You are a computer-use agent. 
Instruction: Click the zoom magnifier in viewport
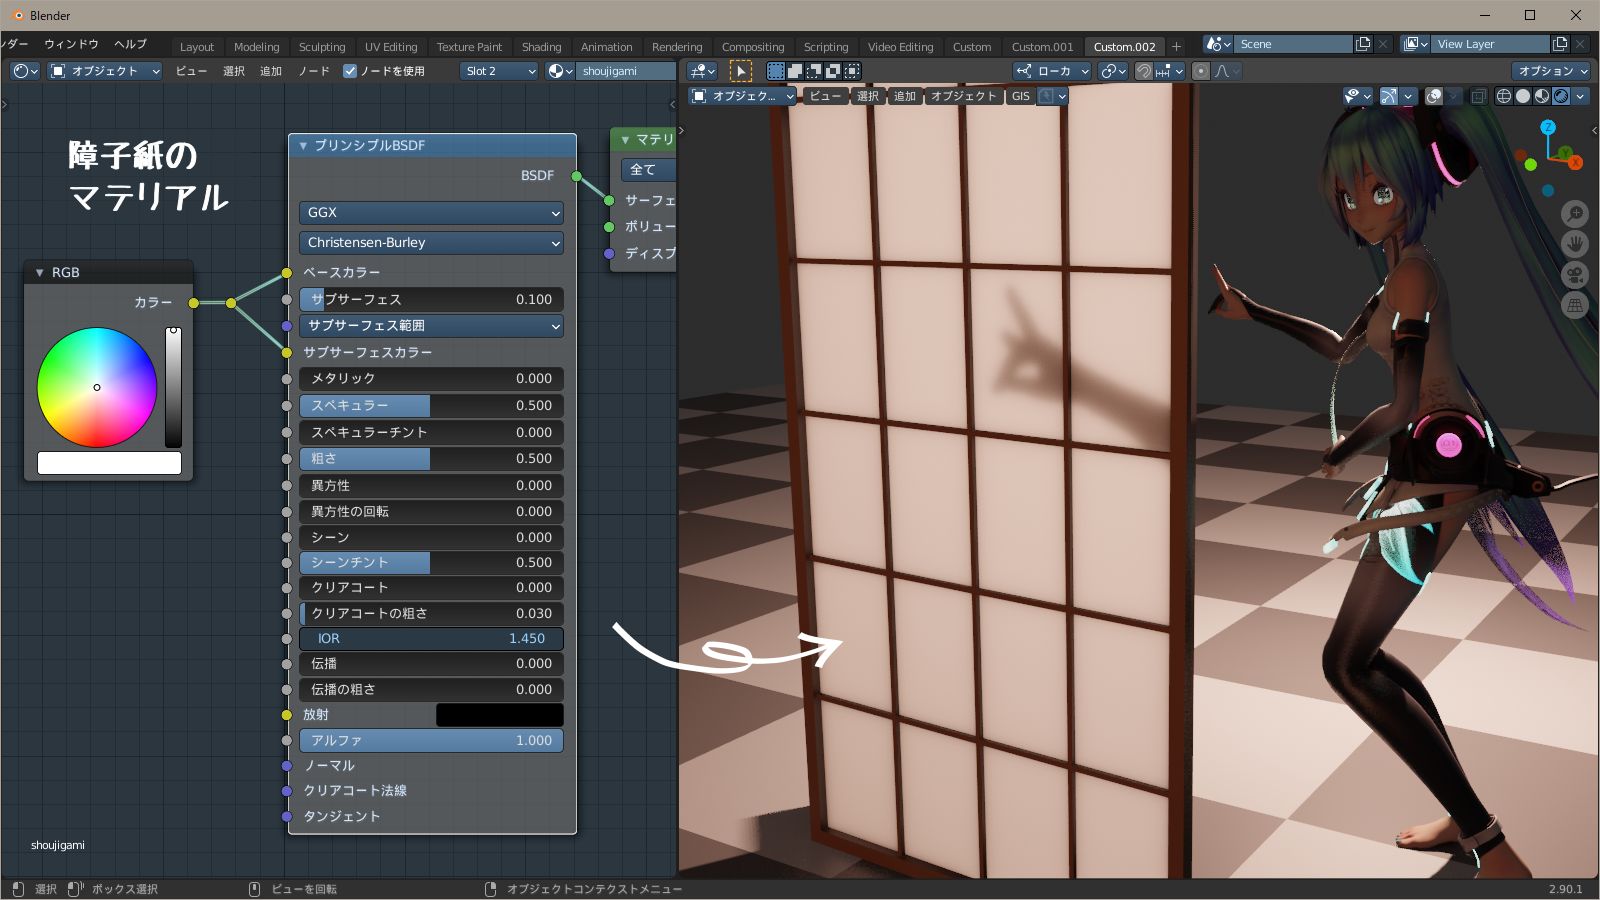[1575, 213]
